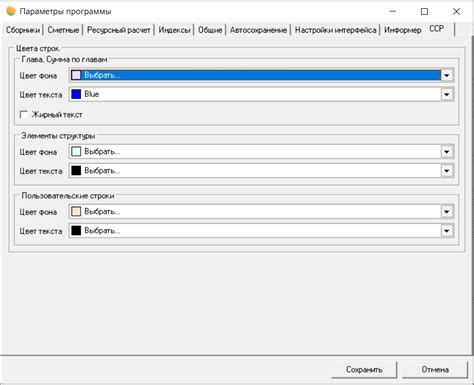Switch to Настройки интерфейса tab
This screenshot has height=385, width=474.
[x=335, y=30]
